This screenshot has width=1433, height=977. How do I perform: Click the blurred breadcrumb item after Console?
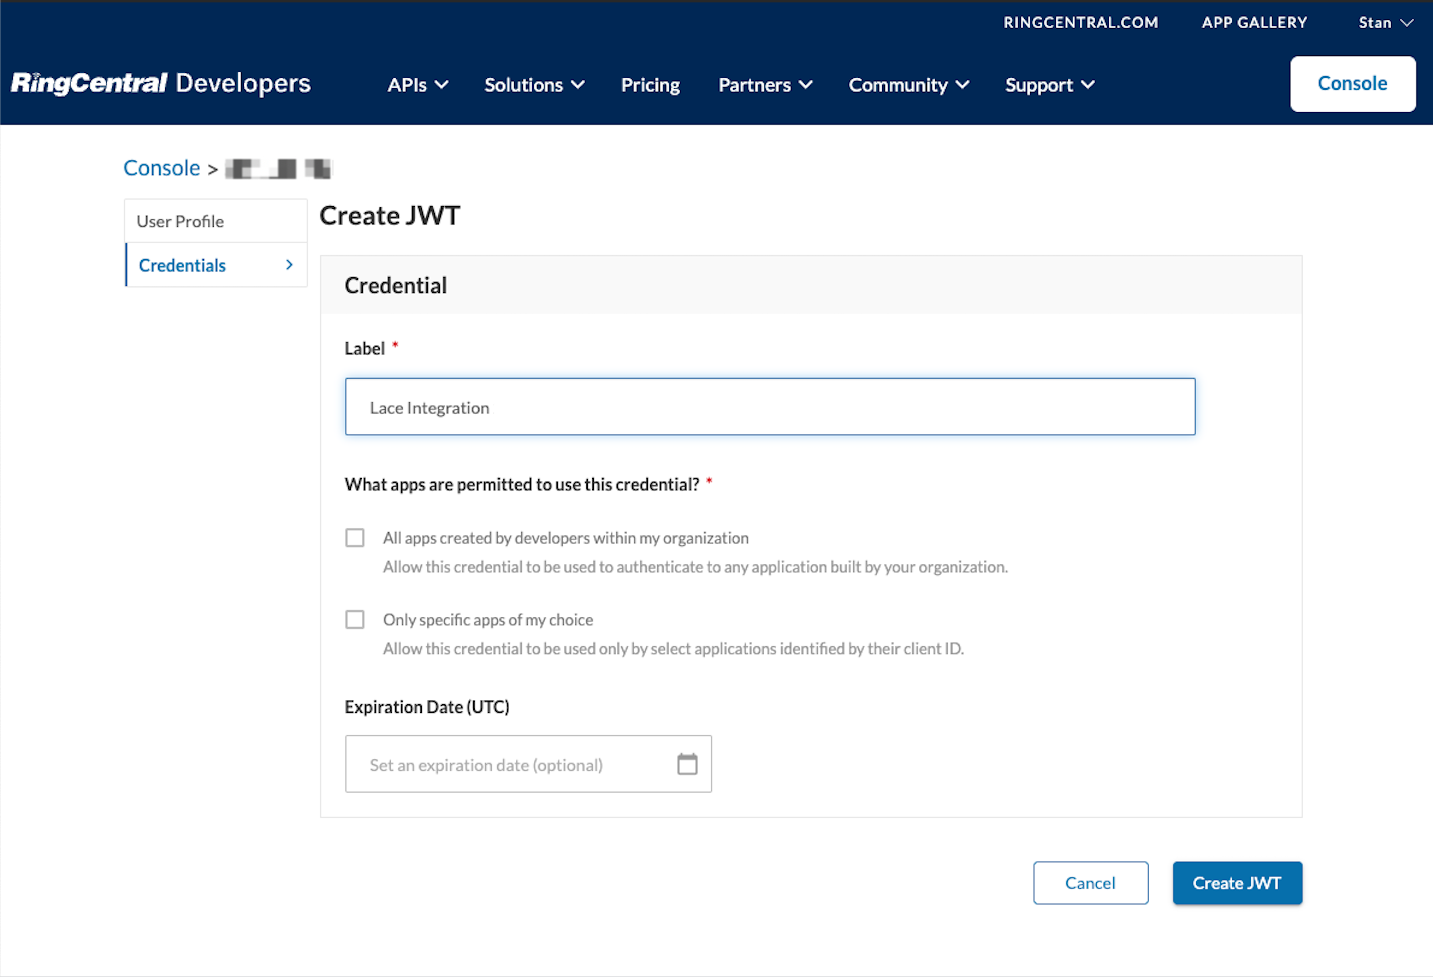pyautogui.click(x=278, y=169)
